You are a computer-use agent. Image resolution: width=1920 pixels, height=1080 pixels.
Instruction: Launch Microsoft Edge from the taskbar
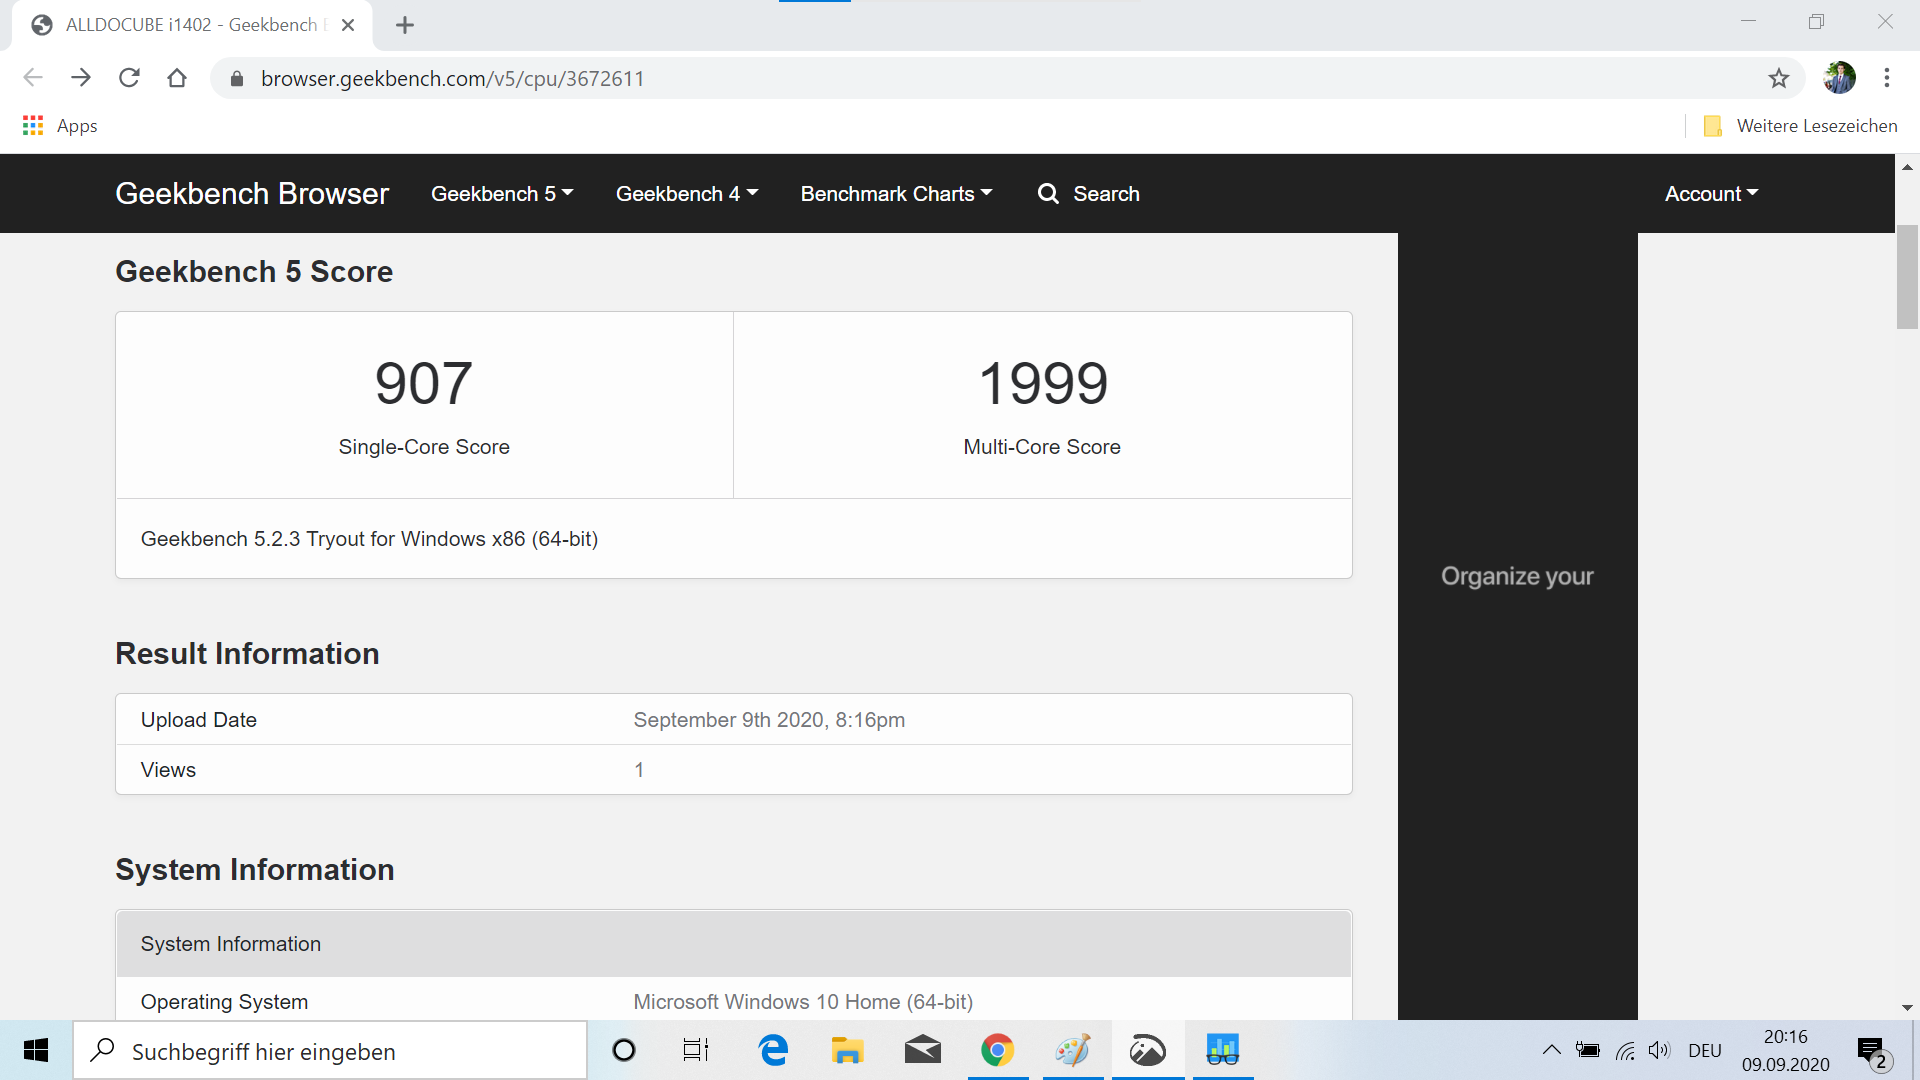click(773, 1050)
